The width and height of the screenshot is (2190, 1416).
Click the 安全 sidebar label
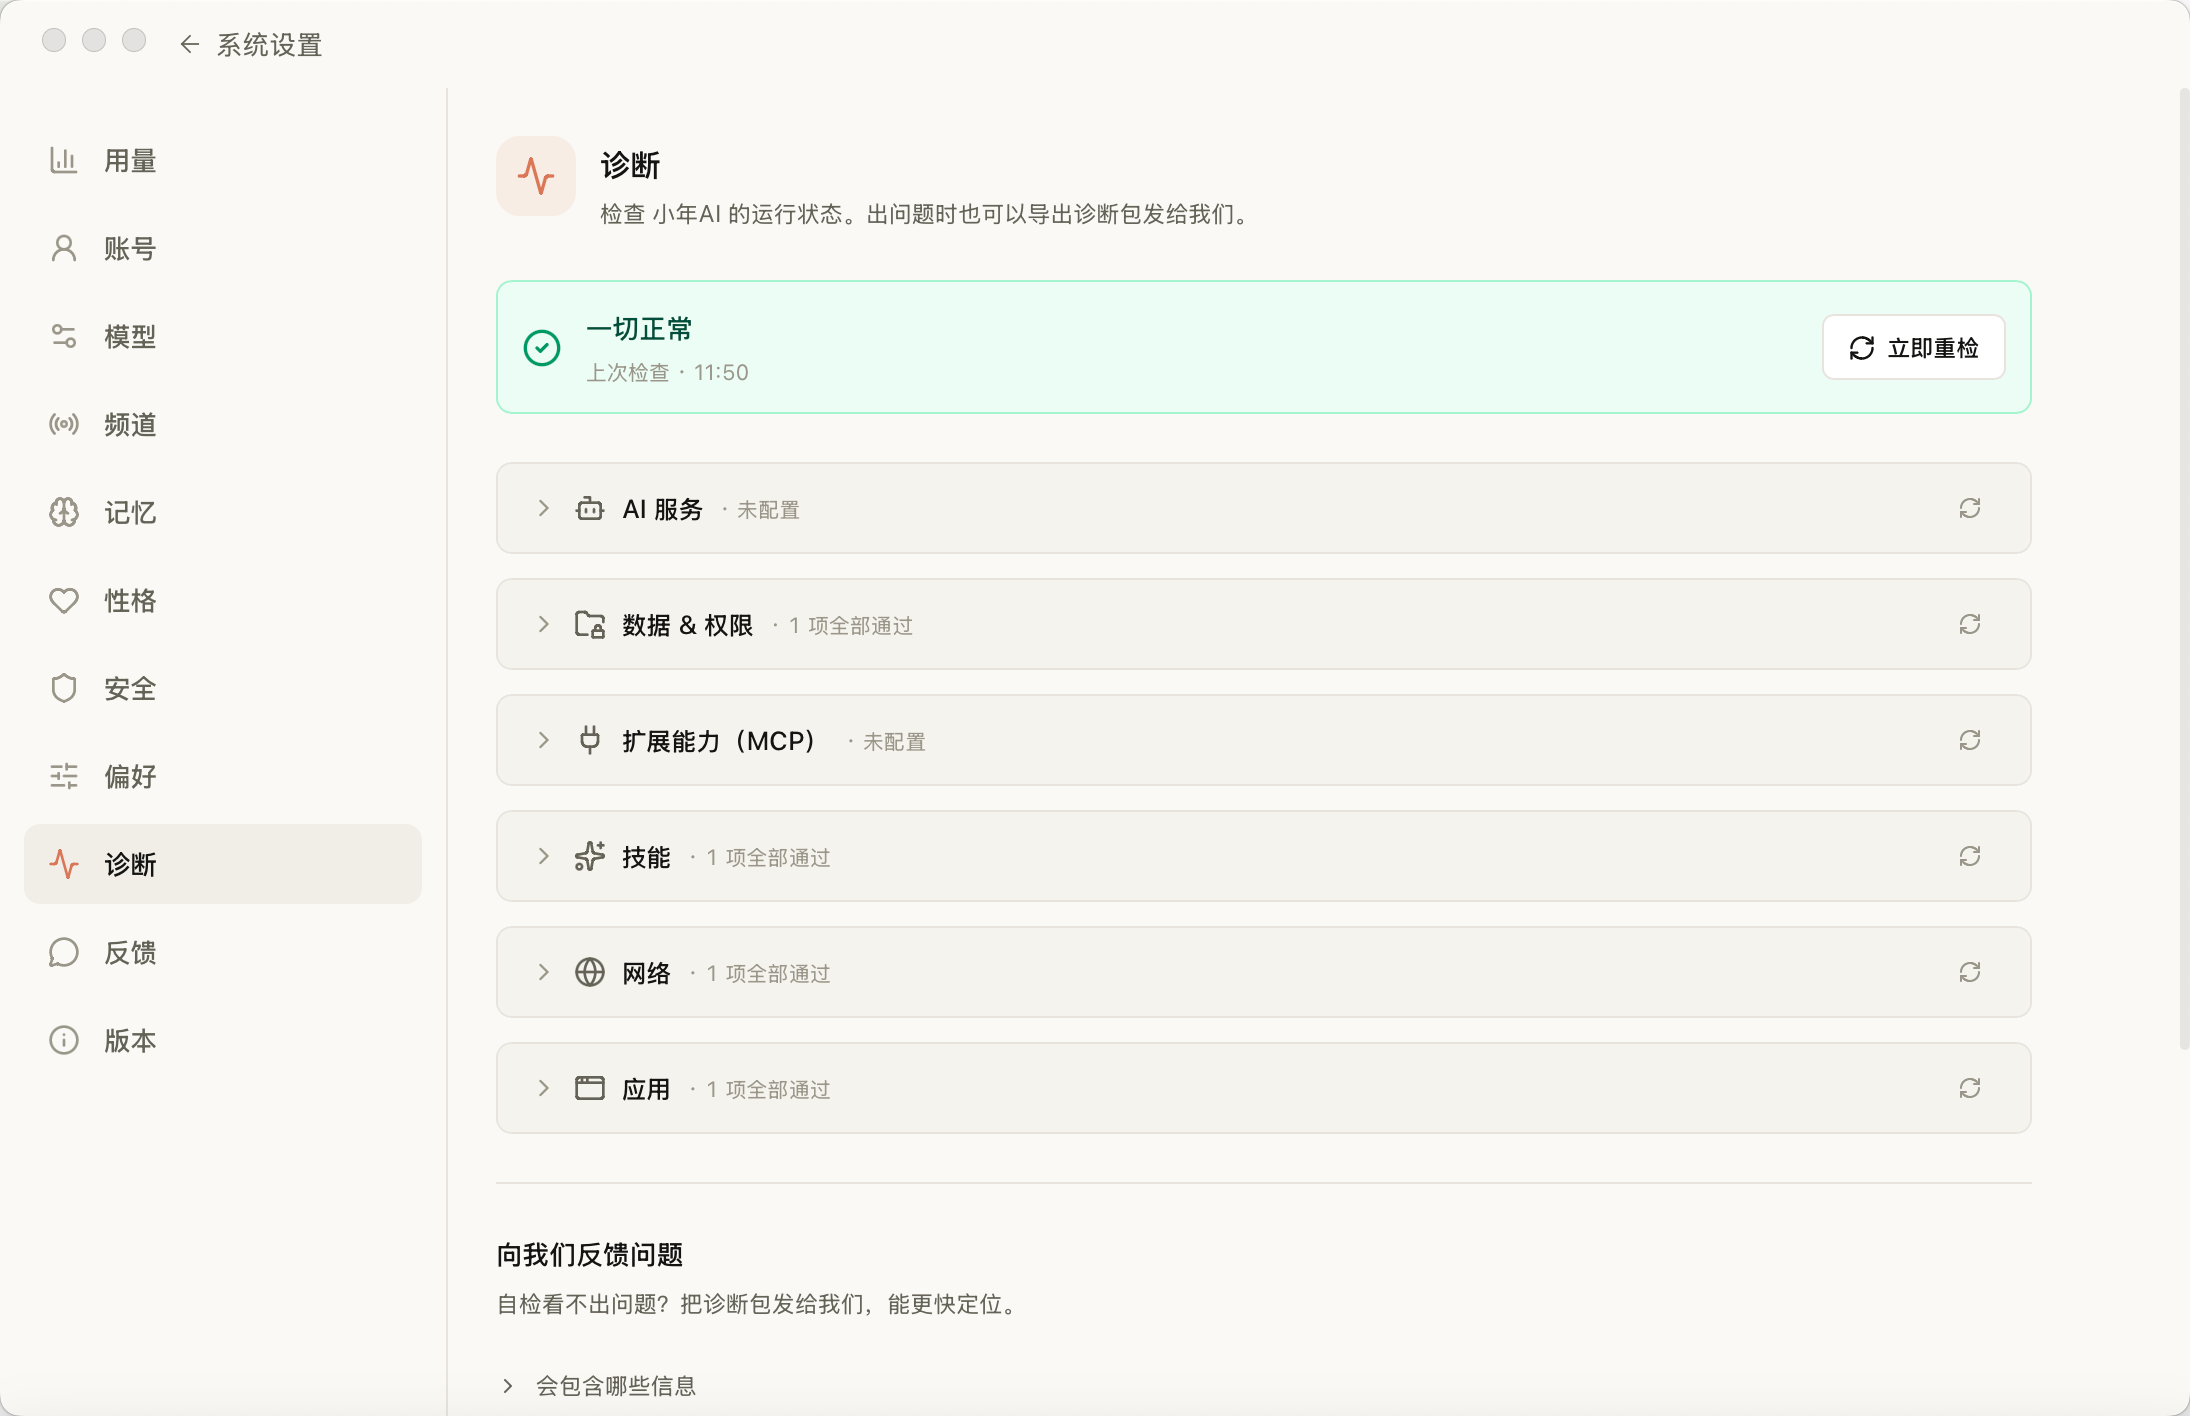coord(130,688)
